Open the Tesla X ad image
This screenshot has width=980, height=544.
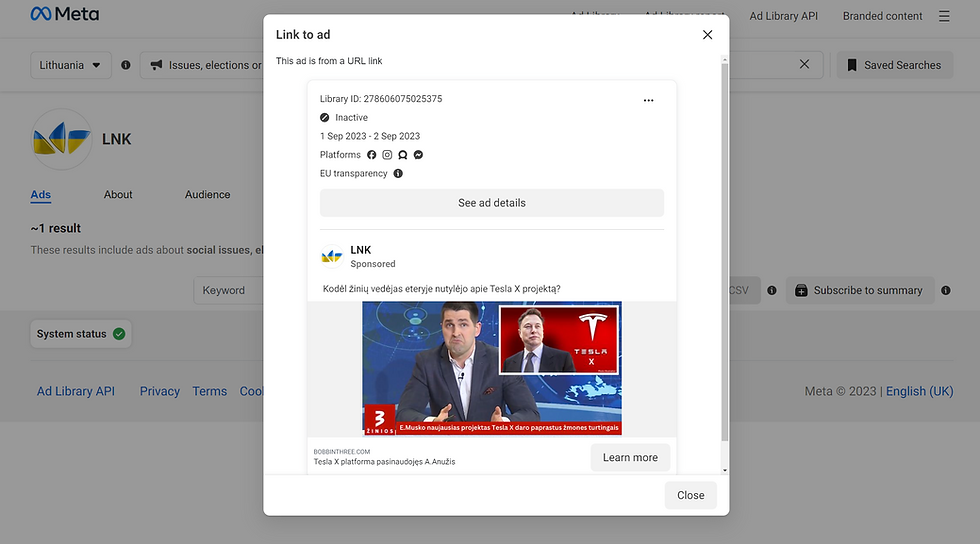(x=492, y=368)
